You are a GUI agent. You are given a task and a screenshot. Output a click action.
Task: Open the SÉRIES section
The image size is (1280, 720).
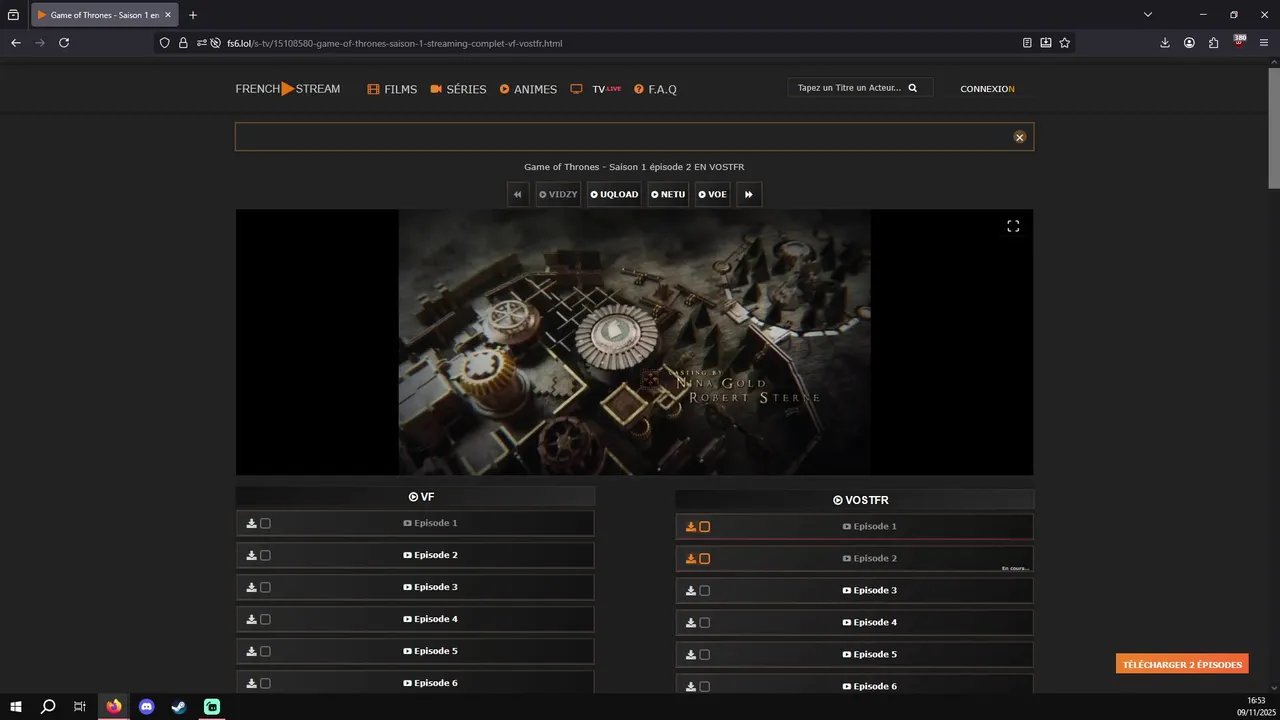click(458, 89)
